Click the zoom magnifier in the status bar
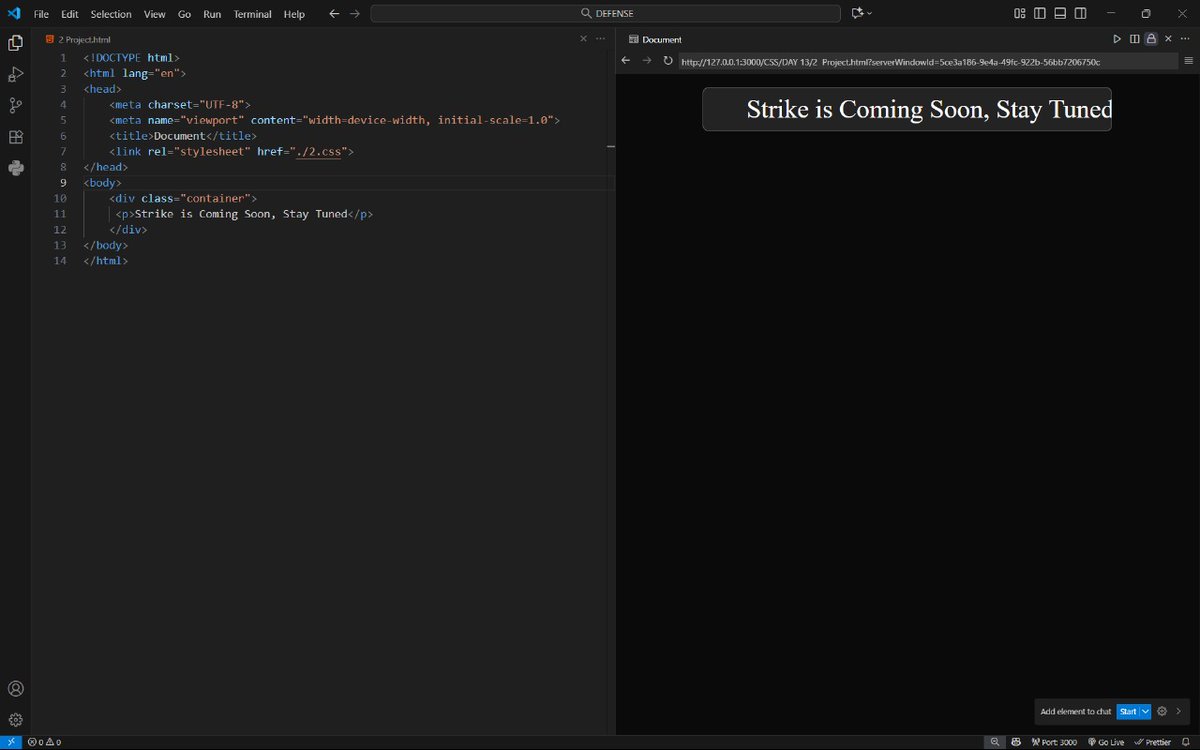The image size is (1200, 750). [994, 742]
